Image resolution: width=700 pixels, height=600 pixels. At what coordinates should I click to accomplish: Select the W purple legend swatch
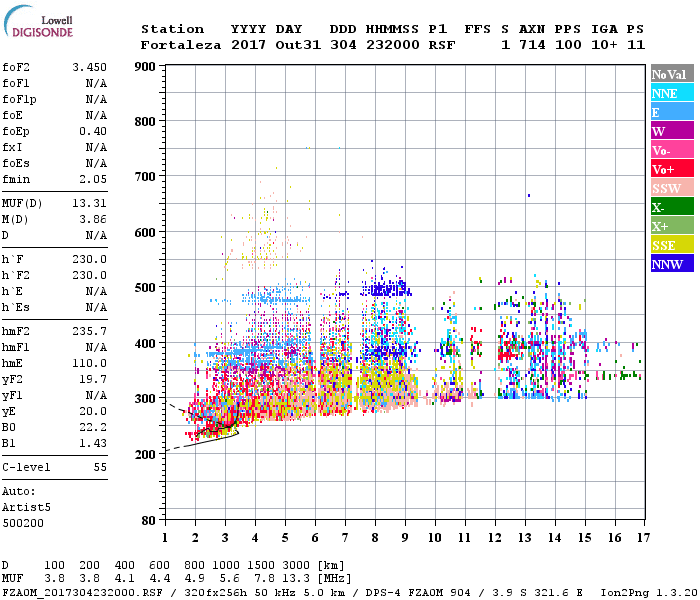point(672,131)
